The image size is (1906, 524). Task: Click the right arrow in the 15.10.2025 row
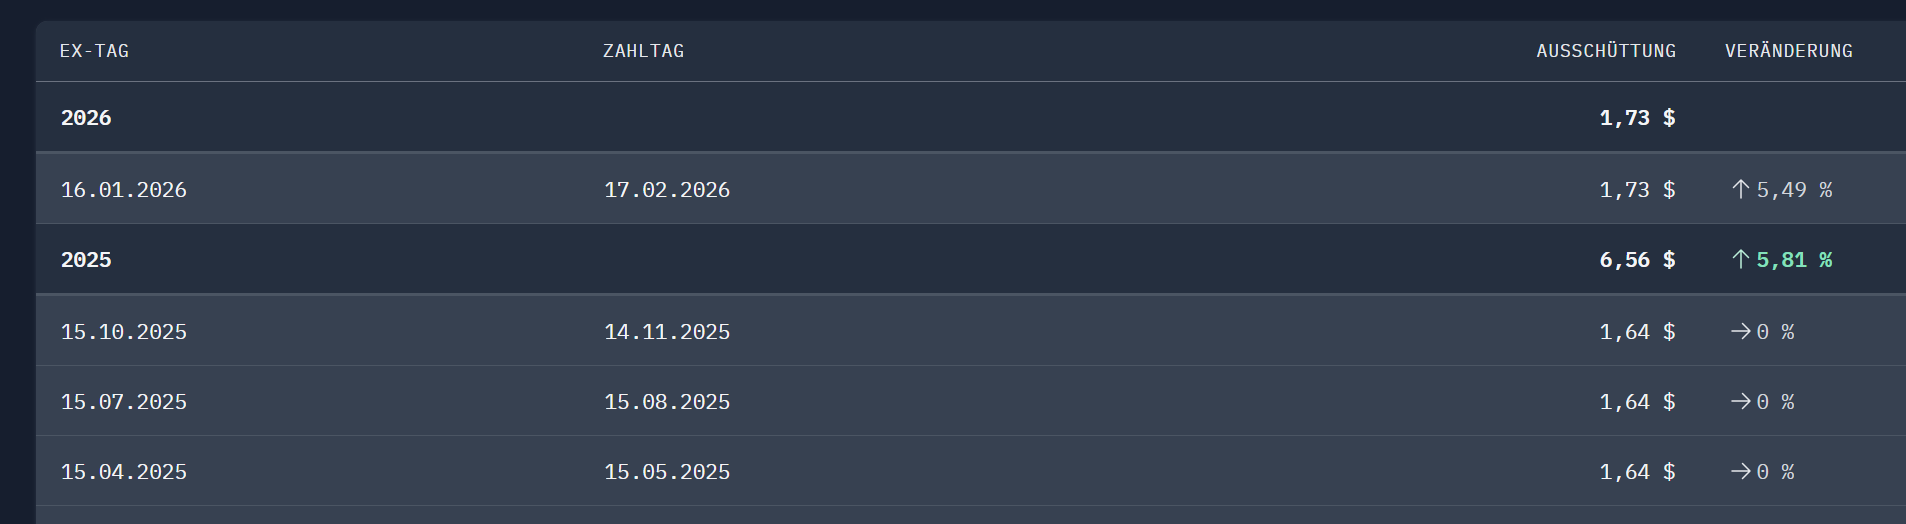coord(1741,332)
